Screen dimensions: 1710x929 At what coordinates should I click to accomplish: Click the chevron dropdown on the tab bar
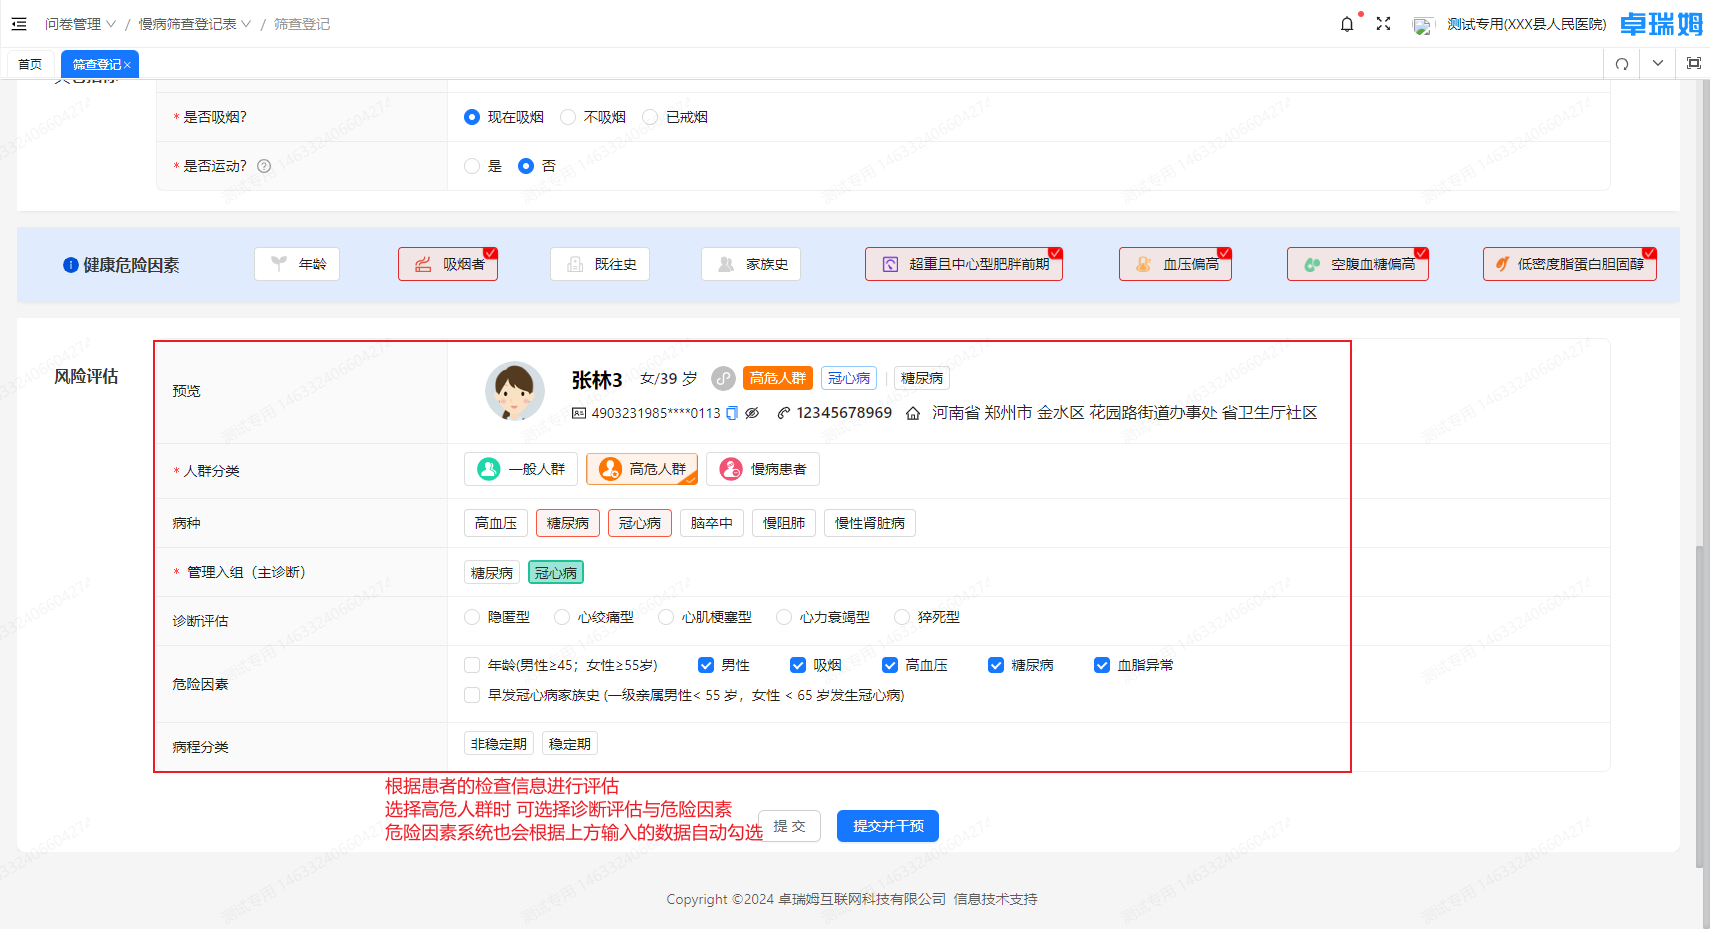click(x=1657, y=63)
